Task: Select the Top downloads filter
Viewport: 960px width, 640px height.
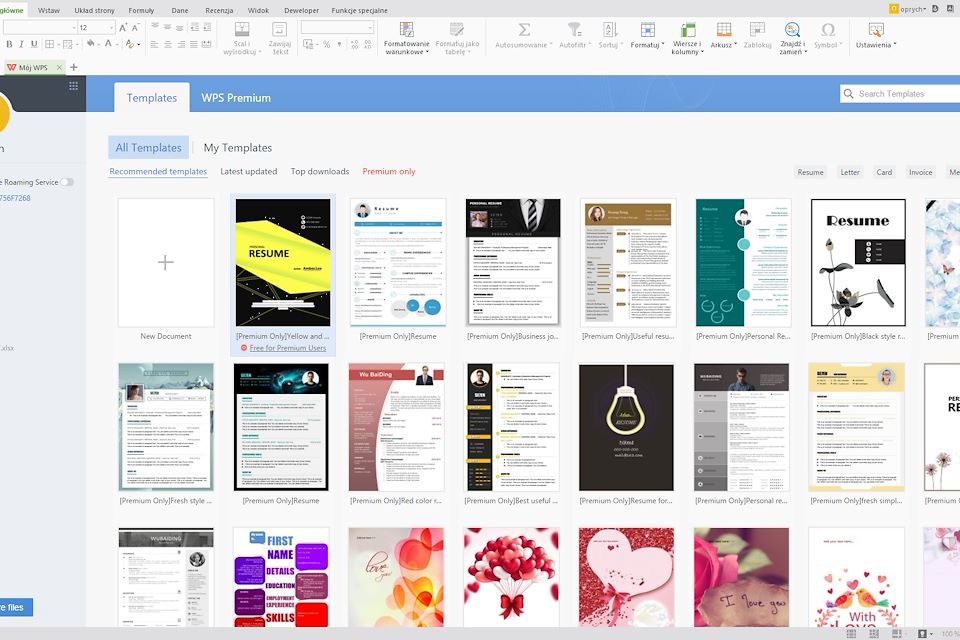Action: (320, 171)
